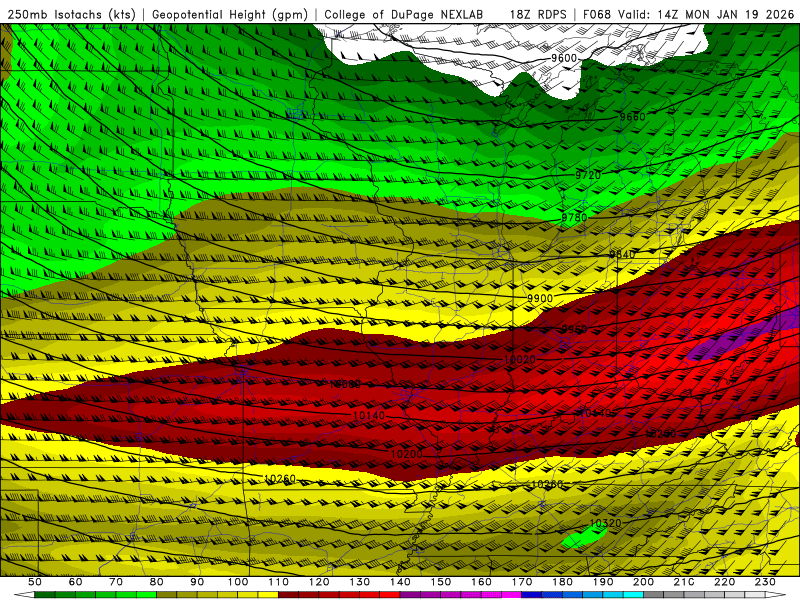This screenshot has width=800, height=600.
Task: Click the 10020 height contour label
Action: (x=520, y=359)
